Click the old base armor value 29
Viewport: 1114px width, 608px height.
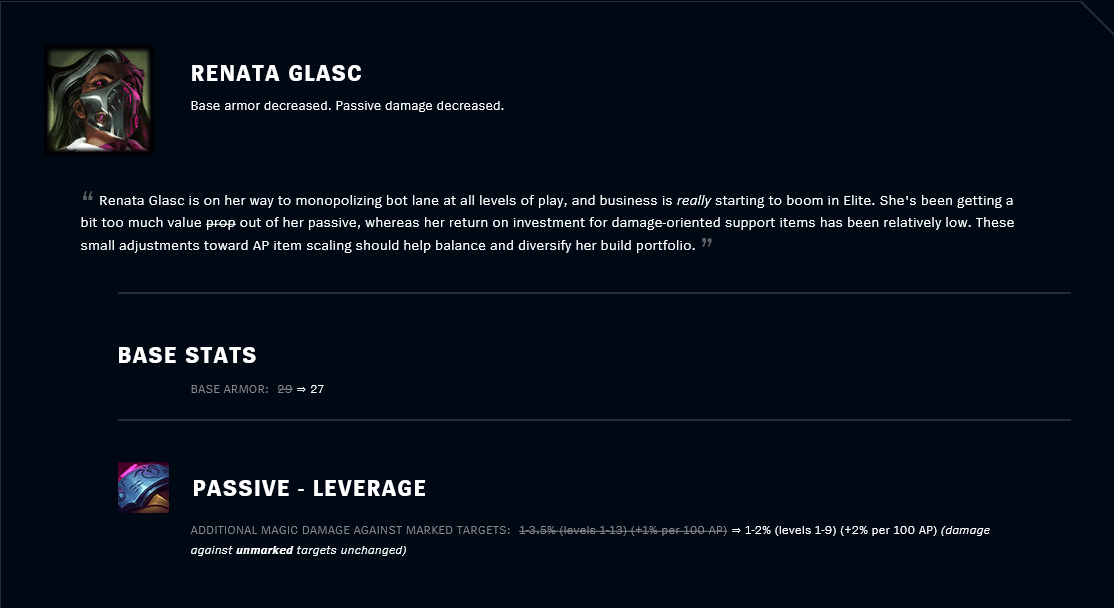(285, 389)
